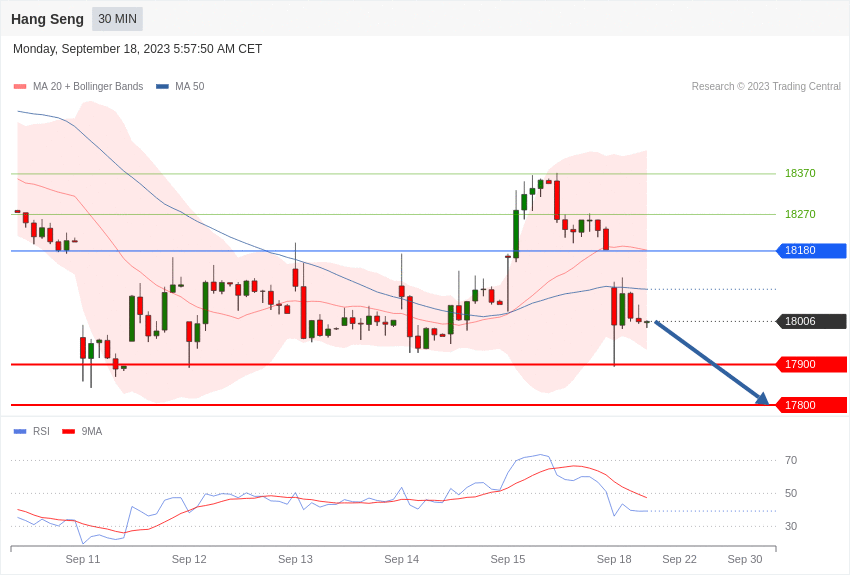
Task: Click the Sep 30 date axis label
Action: [745, 559]
